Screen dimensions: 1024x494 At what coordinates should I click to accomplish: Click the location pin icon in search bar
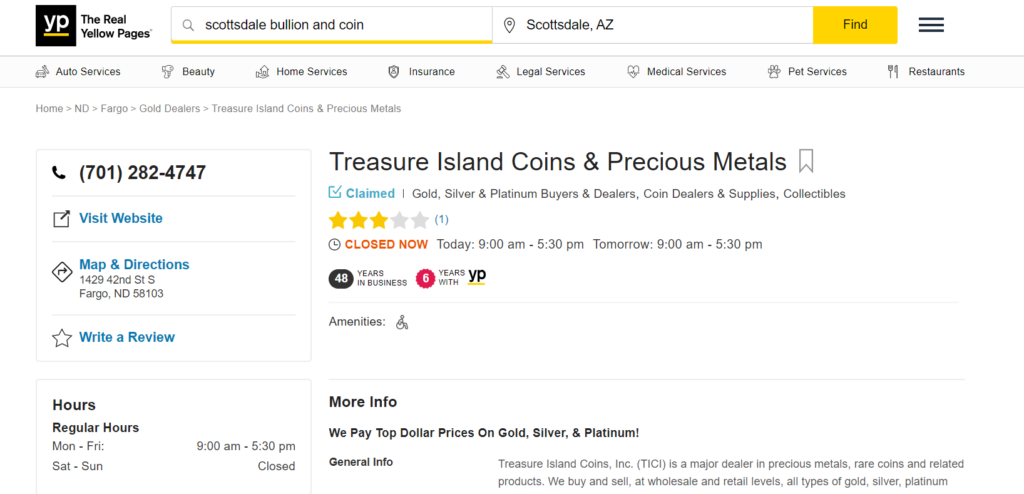point(509,25)
